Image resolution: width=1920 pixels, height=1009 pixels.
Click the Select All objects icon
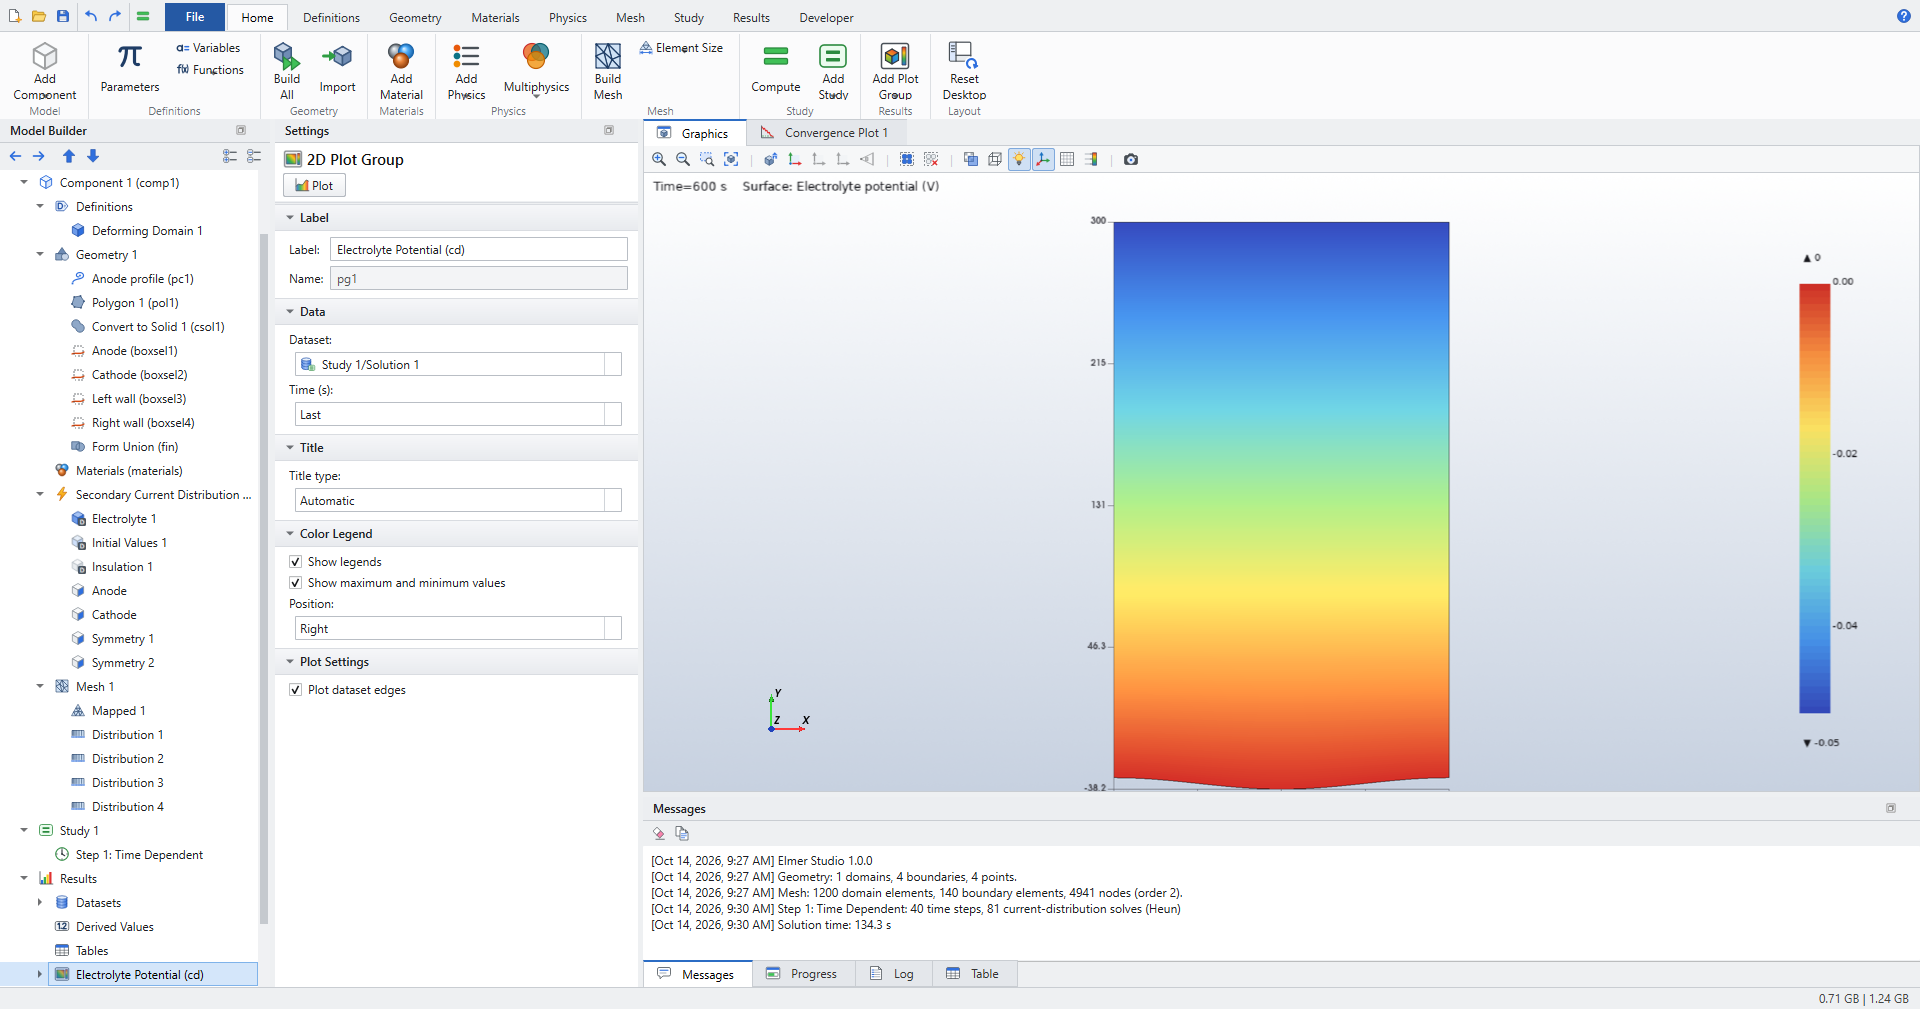pyautogui.click(x=907, y=159)
